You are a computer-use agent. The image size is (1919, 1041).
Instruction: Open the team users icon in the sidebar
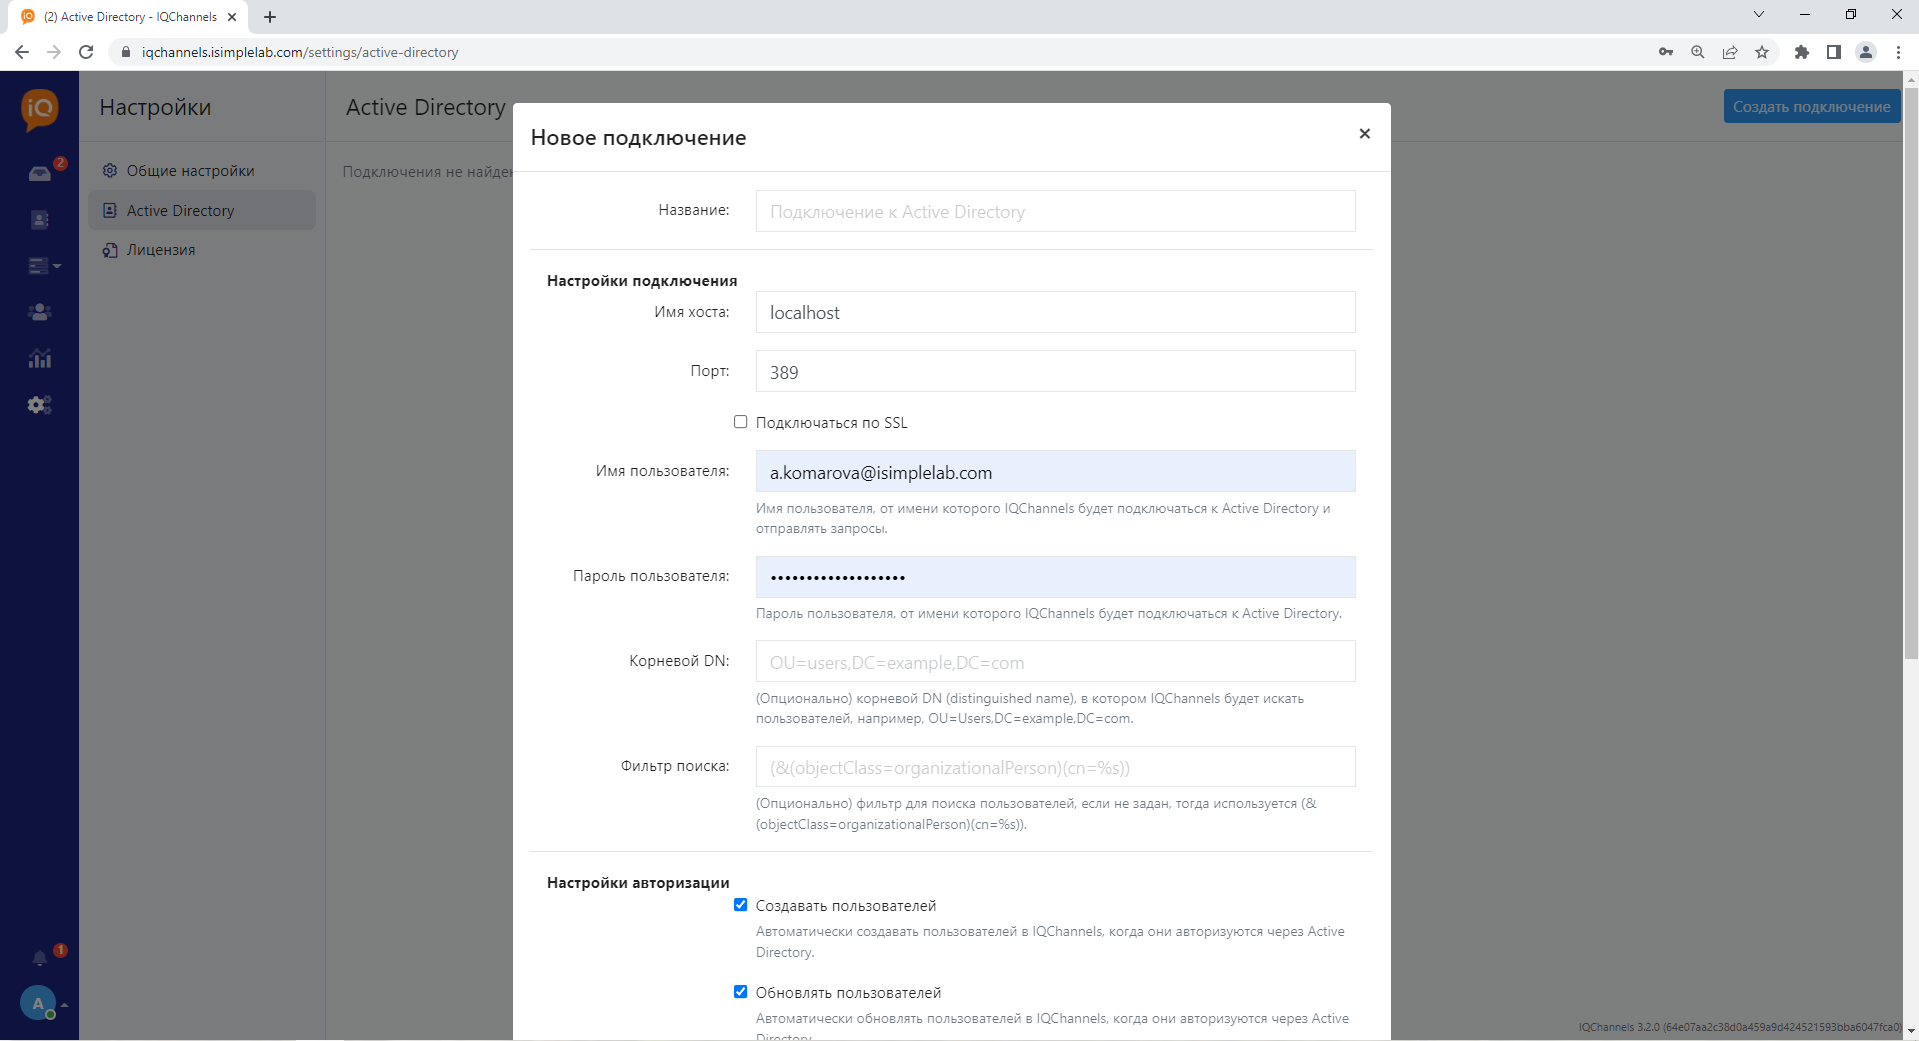click(40, 312)
